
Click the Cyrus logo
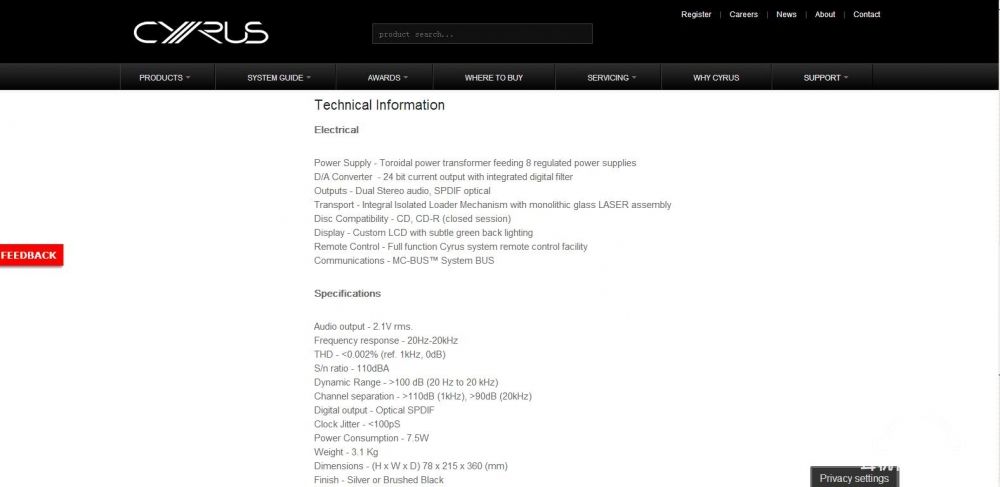[x=201, y=33]
